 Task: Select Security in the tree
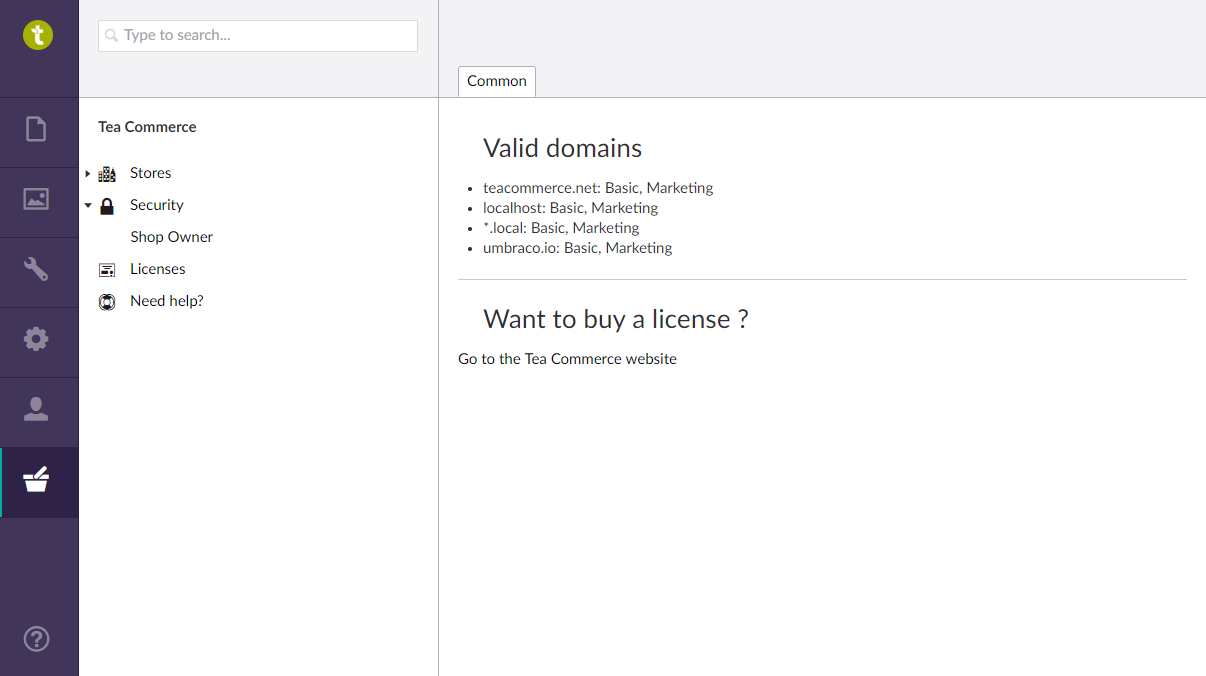click(x=157, y=205)
